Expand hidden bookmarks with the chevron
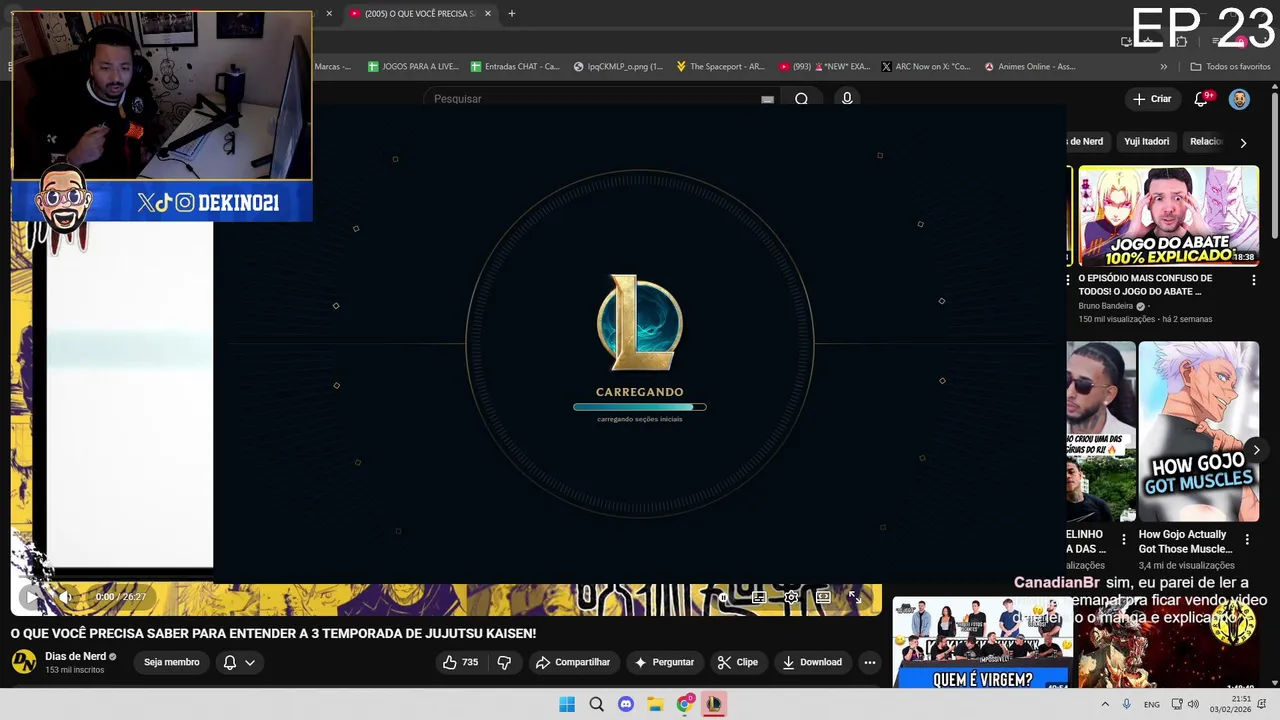This screenshot has height=720, width=1280. tap(1163, 66)
